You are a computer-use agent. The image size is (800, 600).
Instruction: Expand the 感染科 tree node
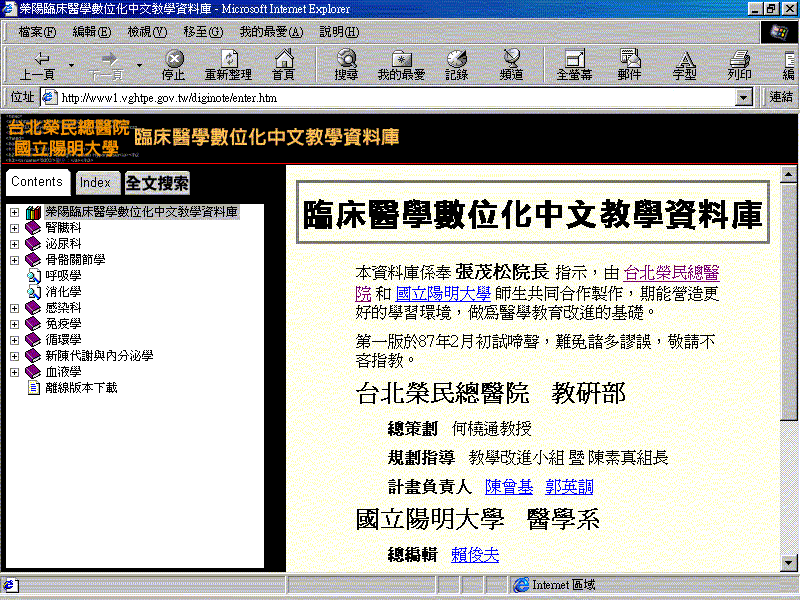pos(14,308)
